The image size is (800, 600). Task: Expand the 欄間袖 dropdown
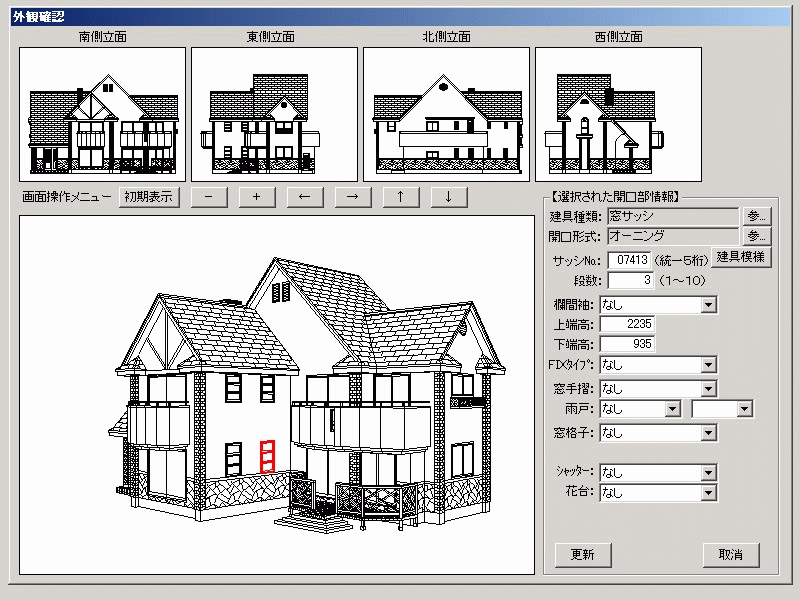(709, 305)
